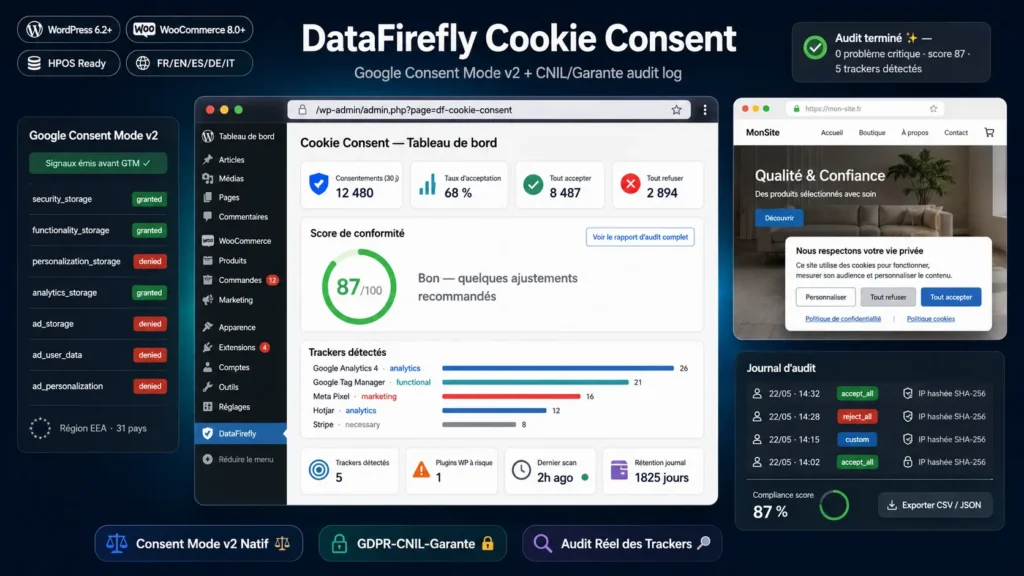1024x576 pixels.
Task: Click the target icon of Trackers détectés card
Action: [x=319, y=470]
